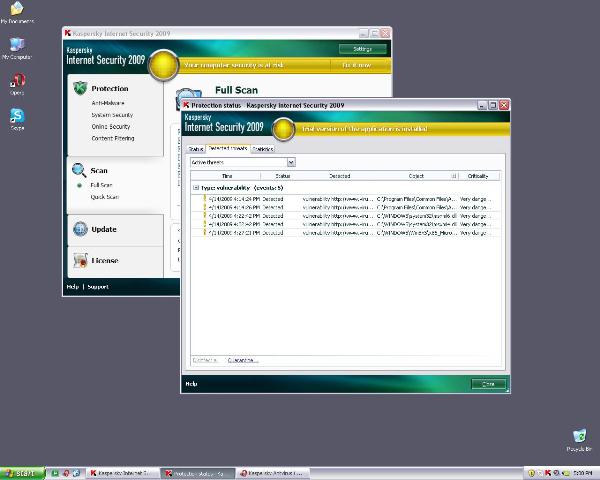
Task: Switch to the Status tab
Action: 196,149
